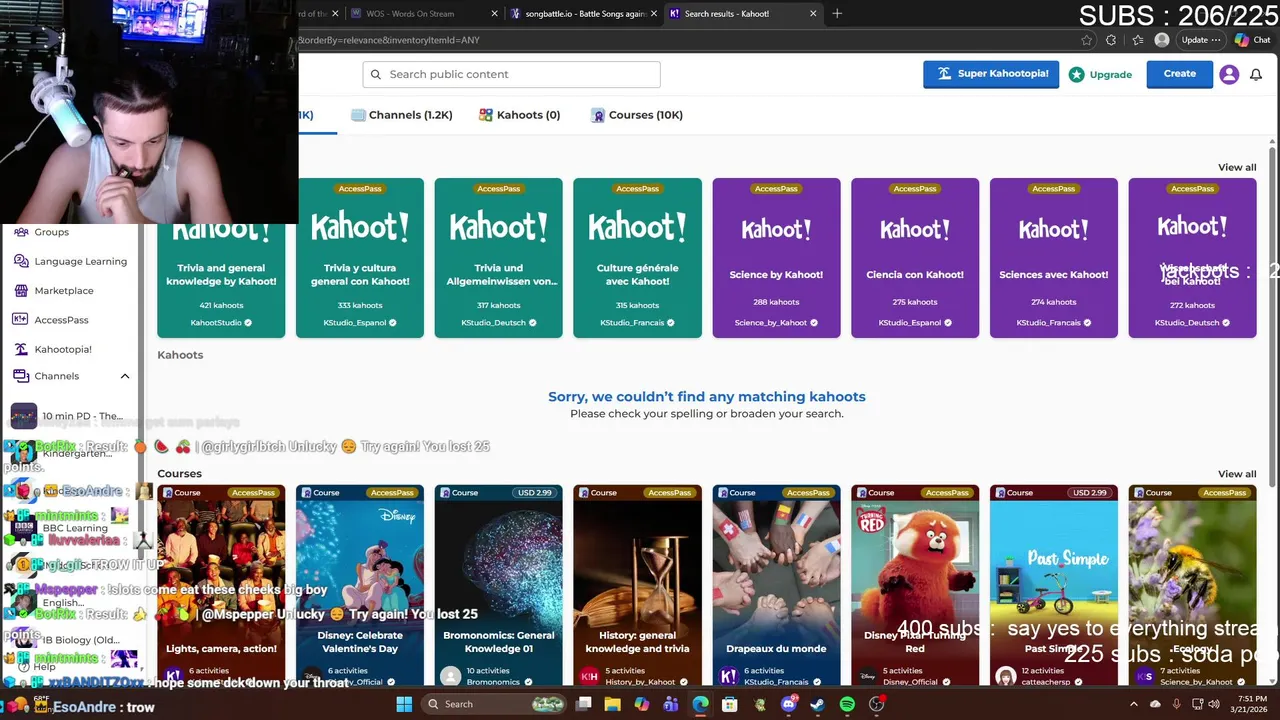Click the blue Create button

1180,74
